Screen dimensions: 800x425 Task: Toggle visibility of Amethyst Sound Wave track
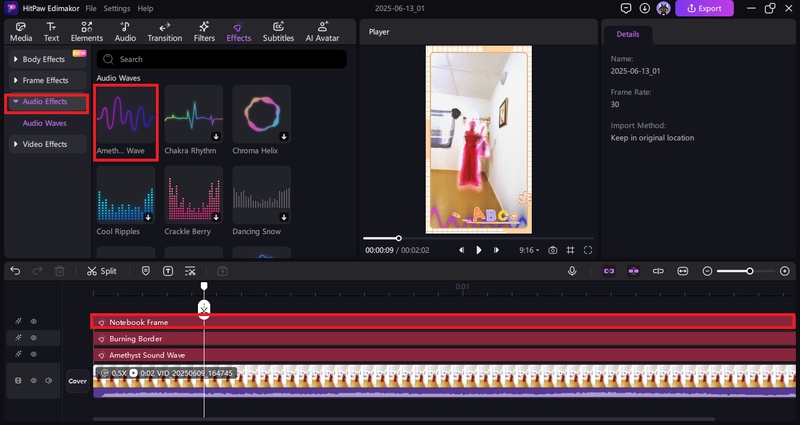coord(33,354)
